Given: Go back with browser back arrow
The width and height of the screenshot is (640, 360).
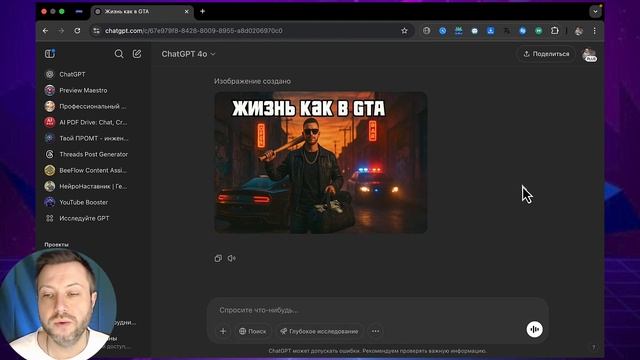Looking at the screenshot, I should [45, 31].
